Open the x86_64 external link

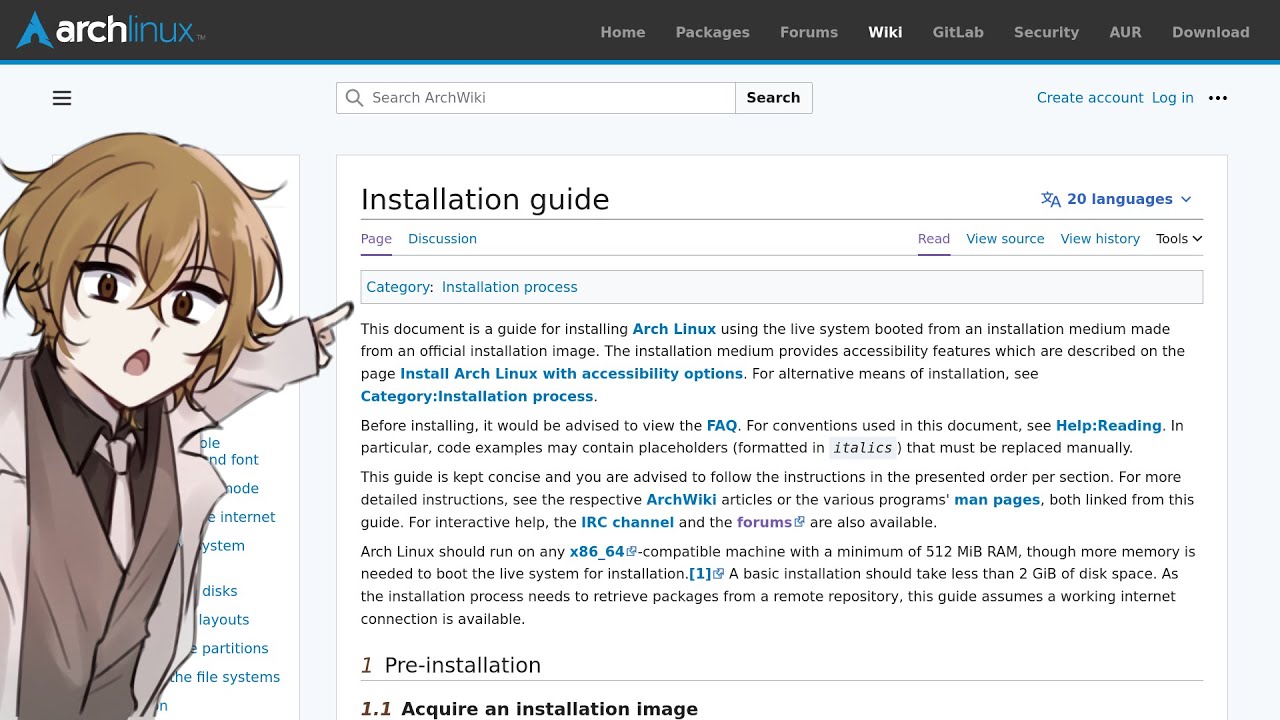pos(603,552)
